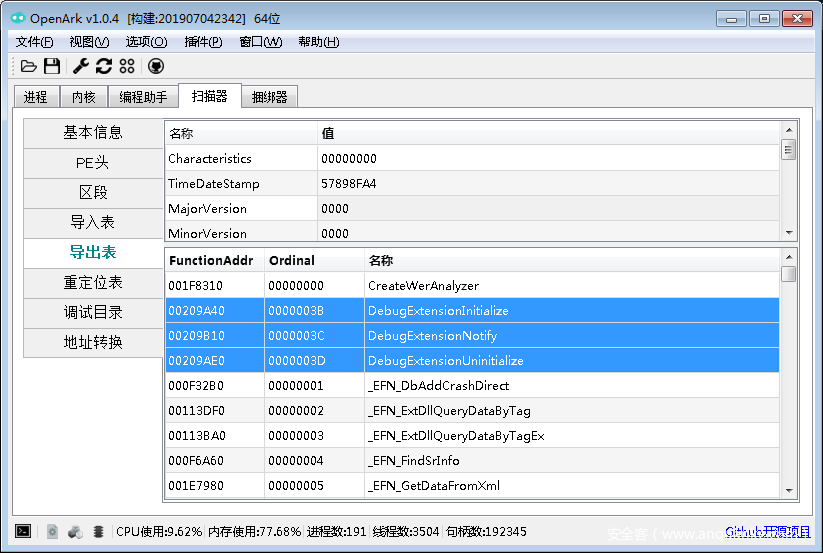Screen dimensions: 823x553
Task: Click the refresh arrows icon
Action: click(x=103, y=66)
